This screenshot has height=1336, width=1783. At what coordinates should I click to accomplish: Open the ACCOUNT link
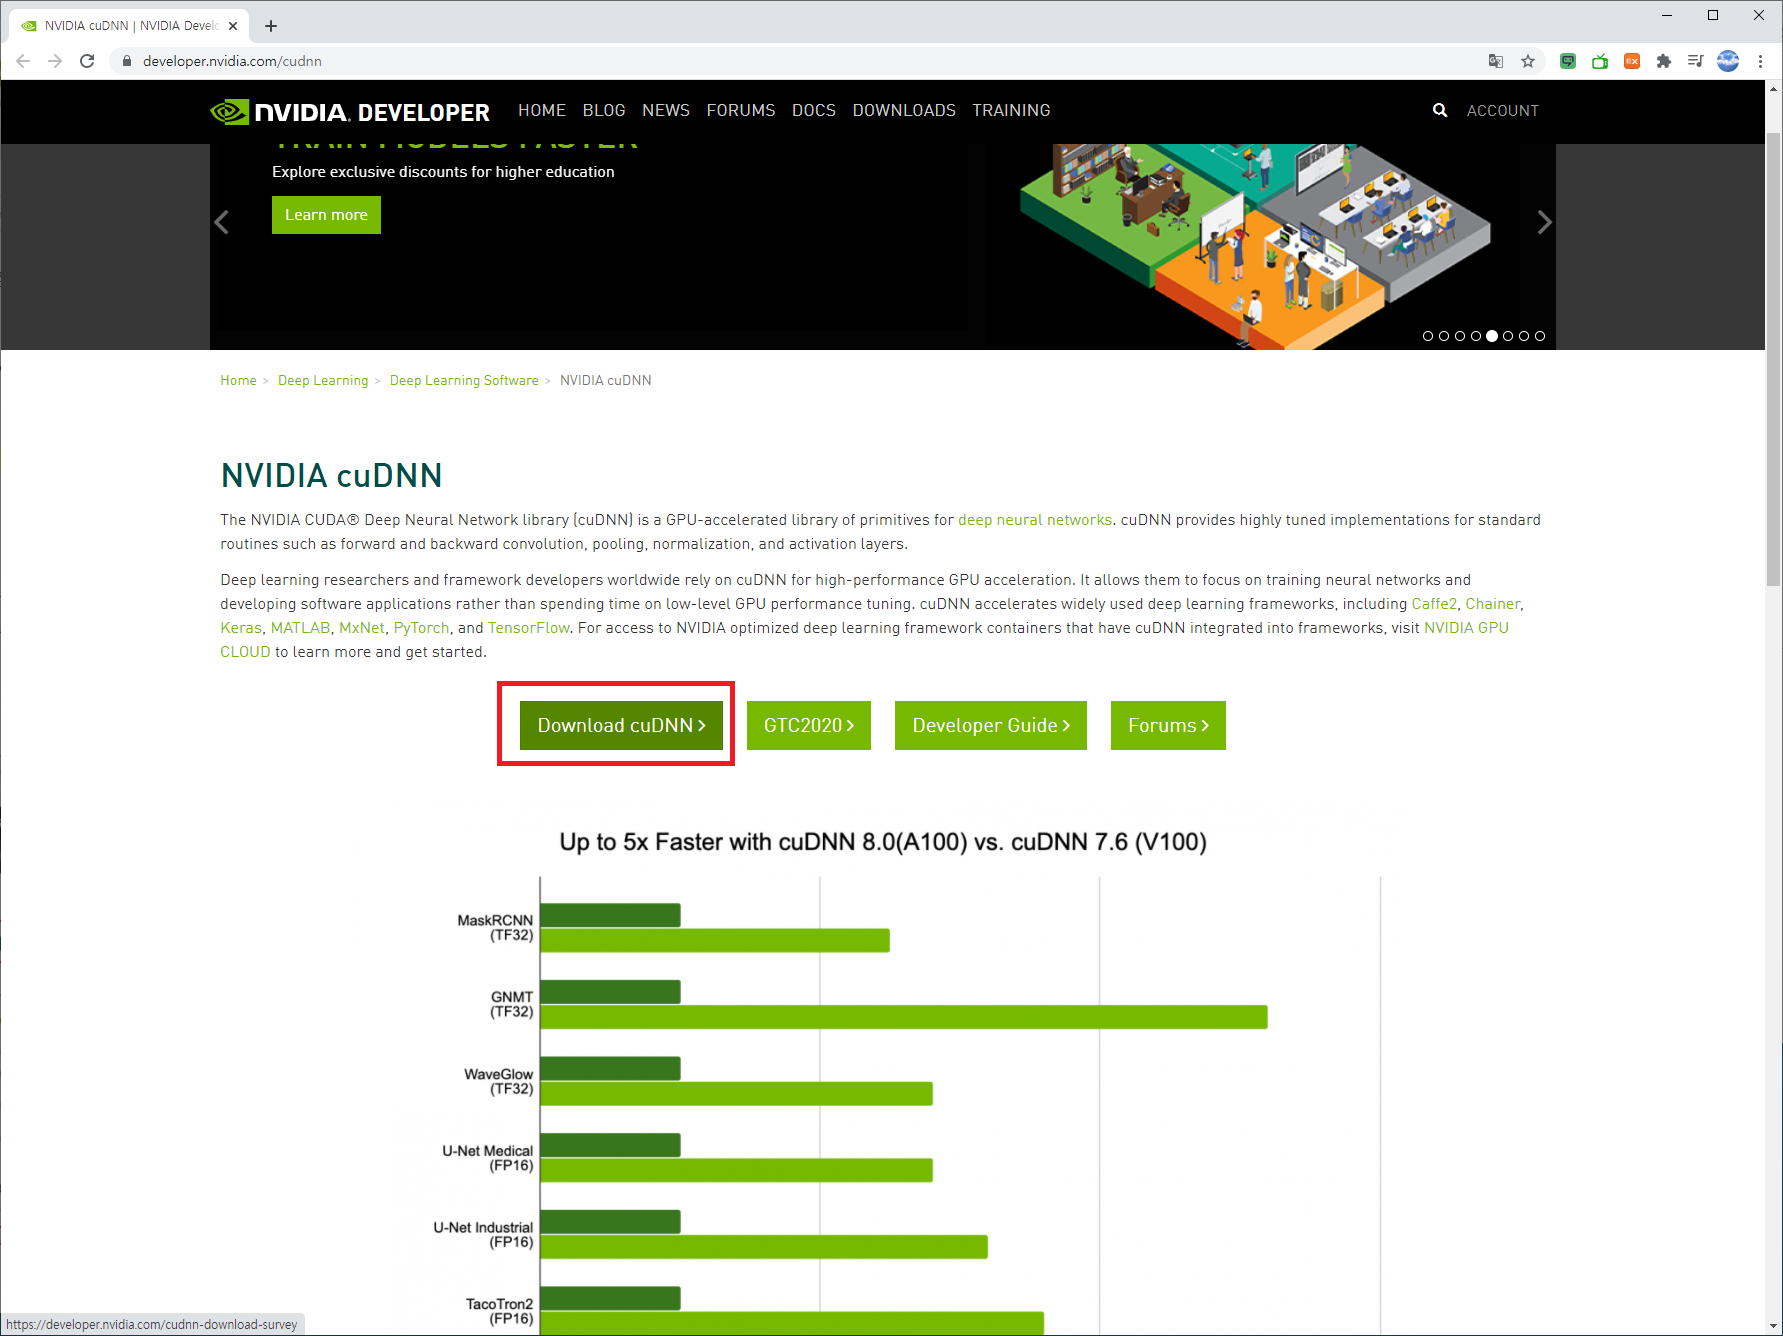pos(1503,110)
